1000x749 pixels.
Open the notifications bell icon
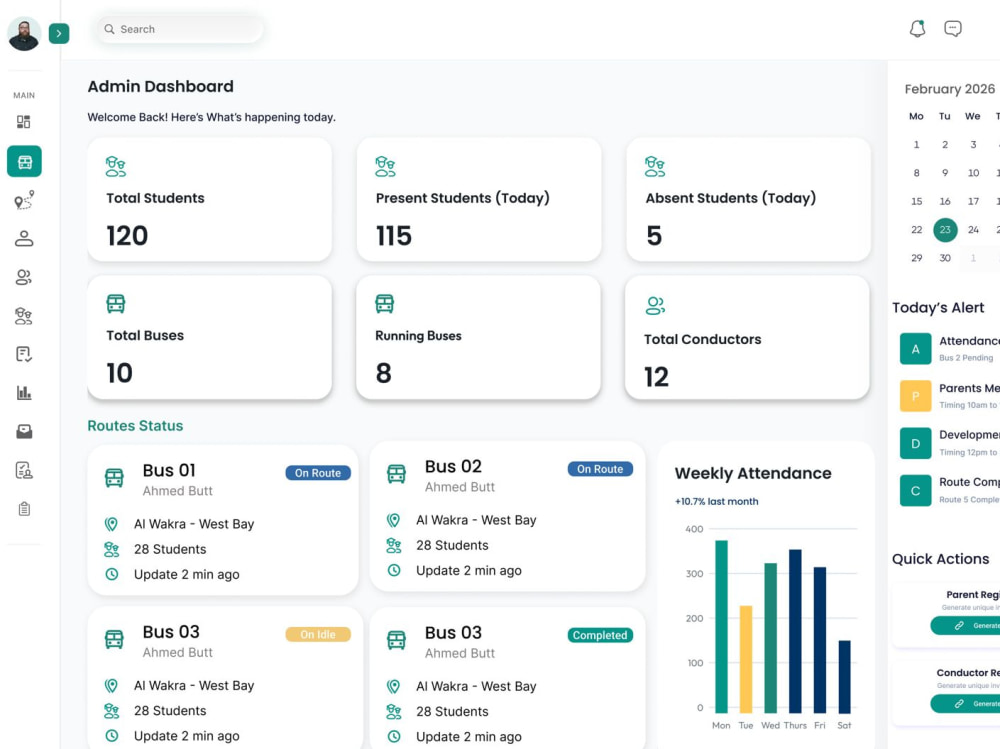pyautogui.click(x=917, y=29)
